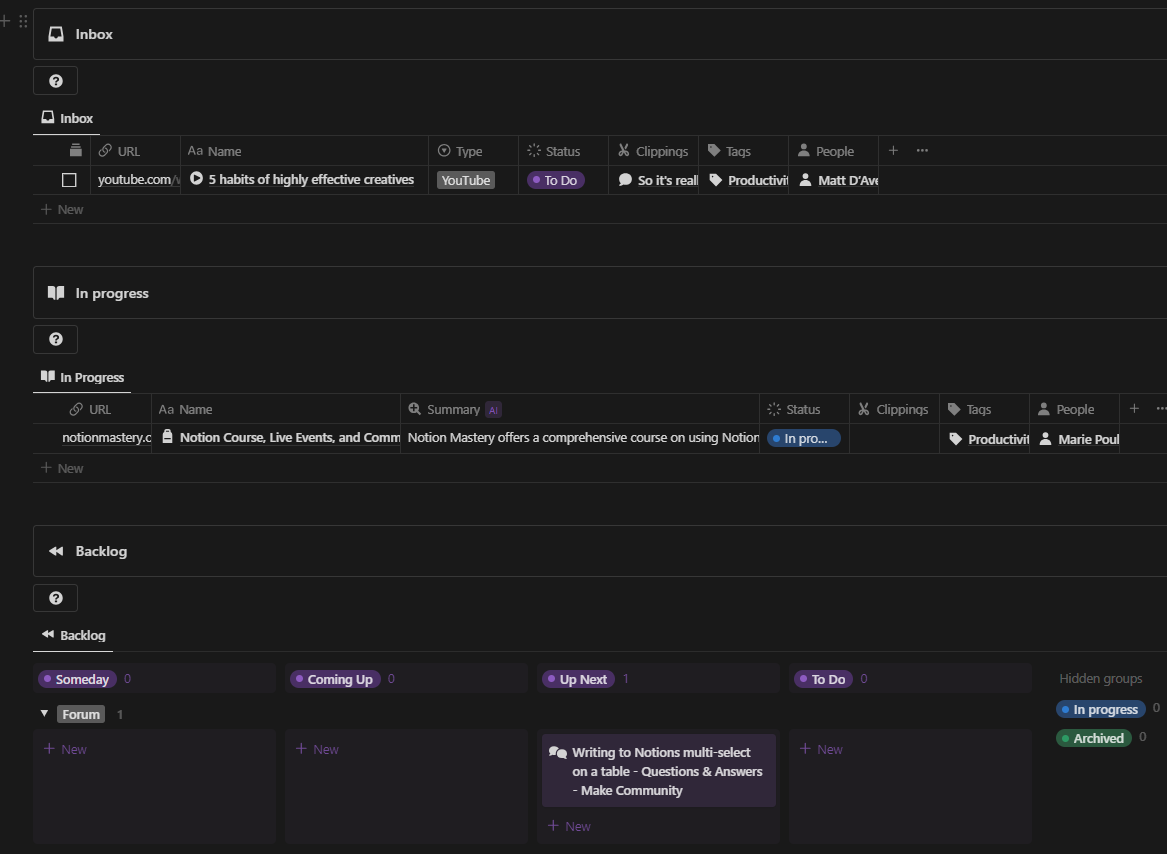Expand the Hidden groups section

click(x=1100, y=678)
